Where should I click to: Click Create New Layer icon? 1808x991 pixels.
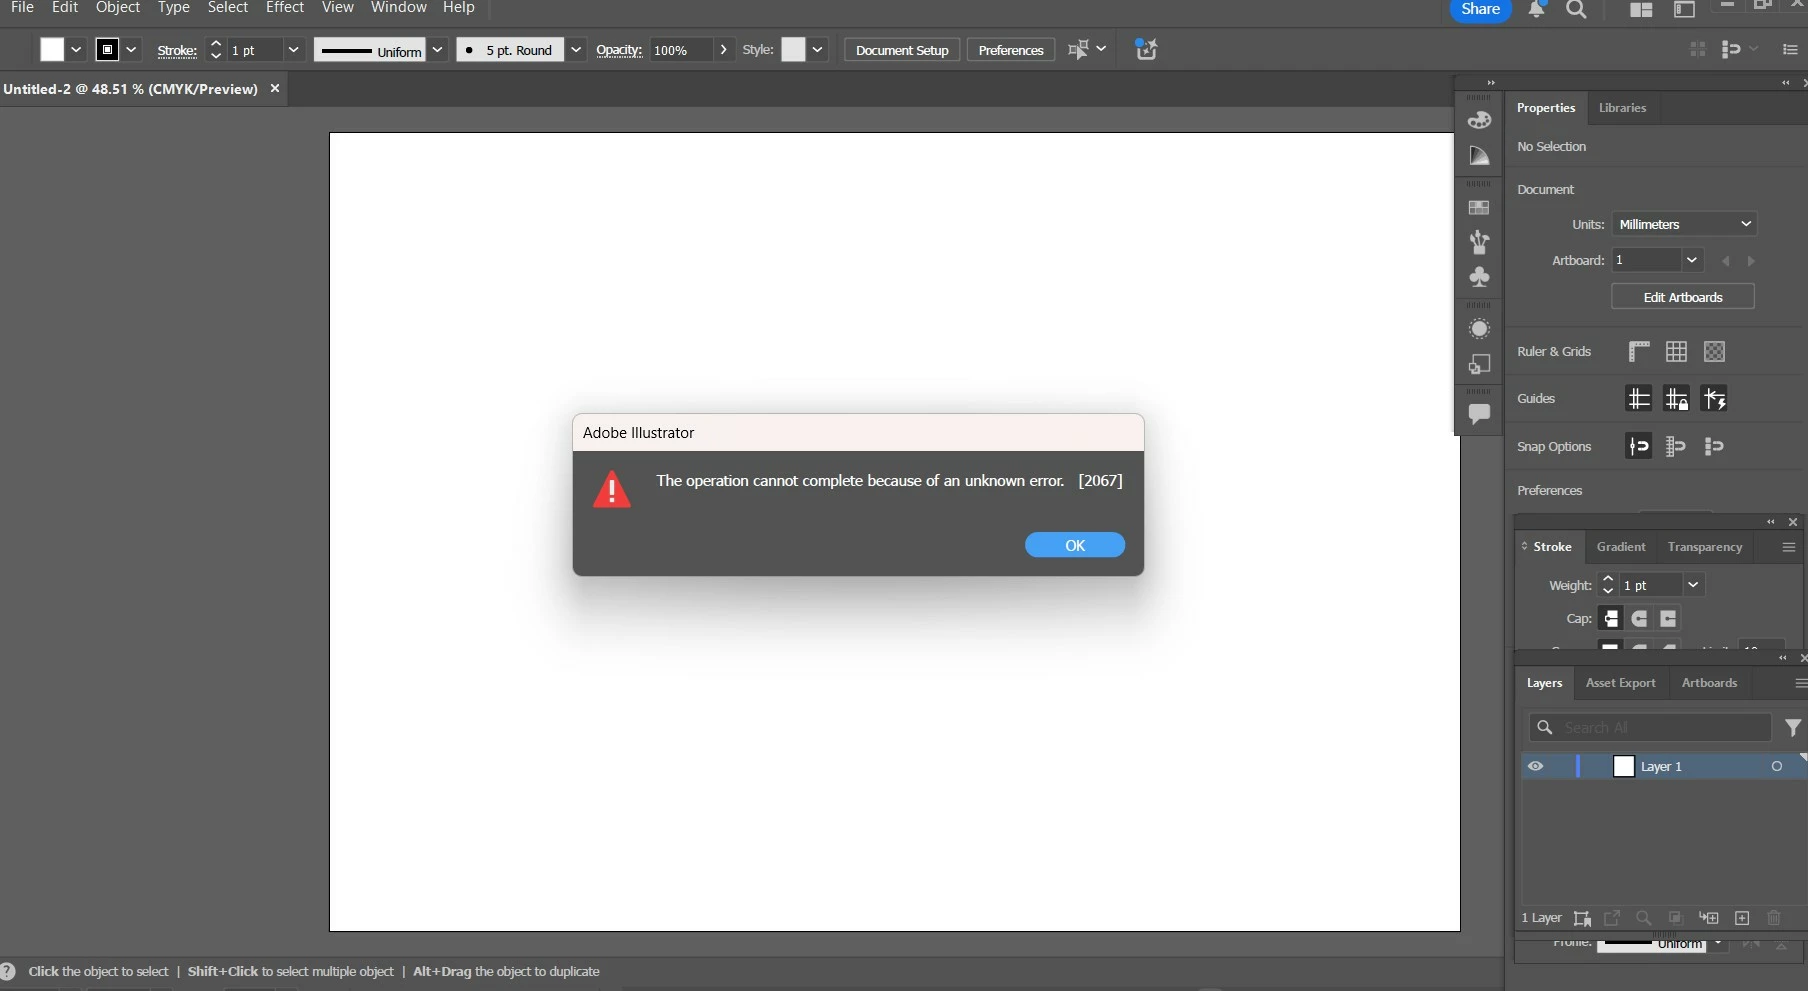coord(1742,918)
